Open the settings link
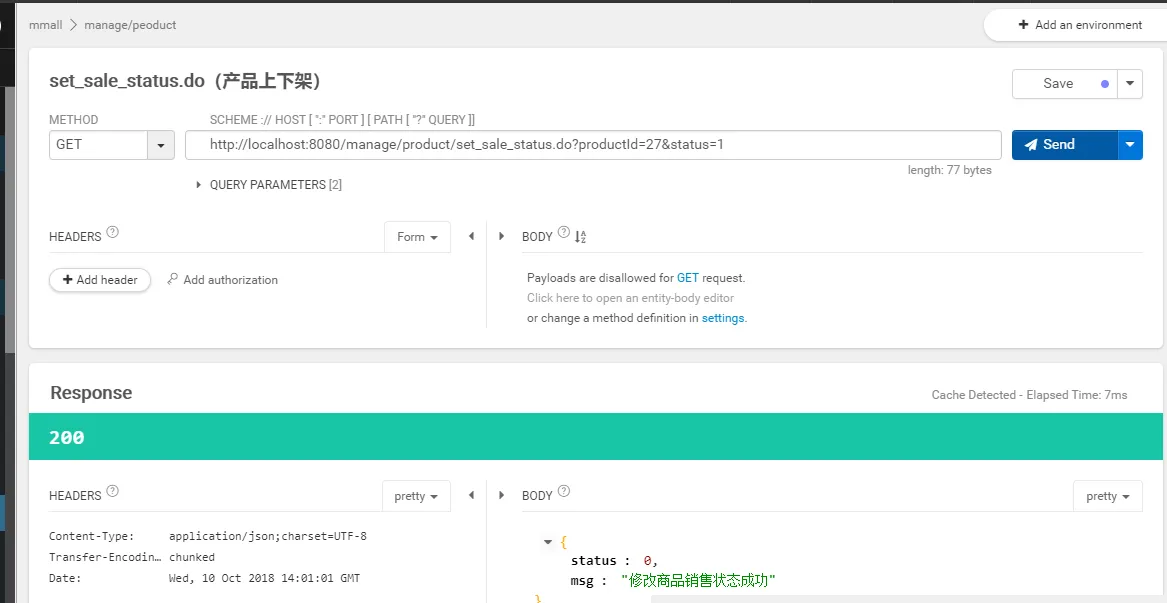 pyautogui.click(x=723, y=318)
